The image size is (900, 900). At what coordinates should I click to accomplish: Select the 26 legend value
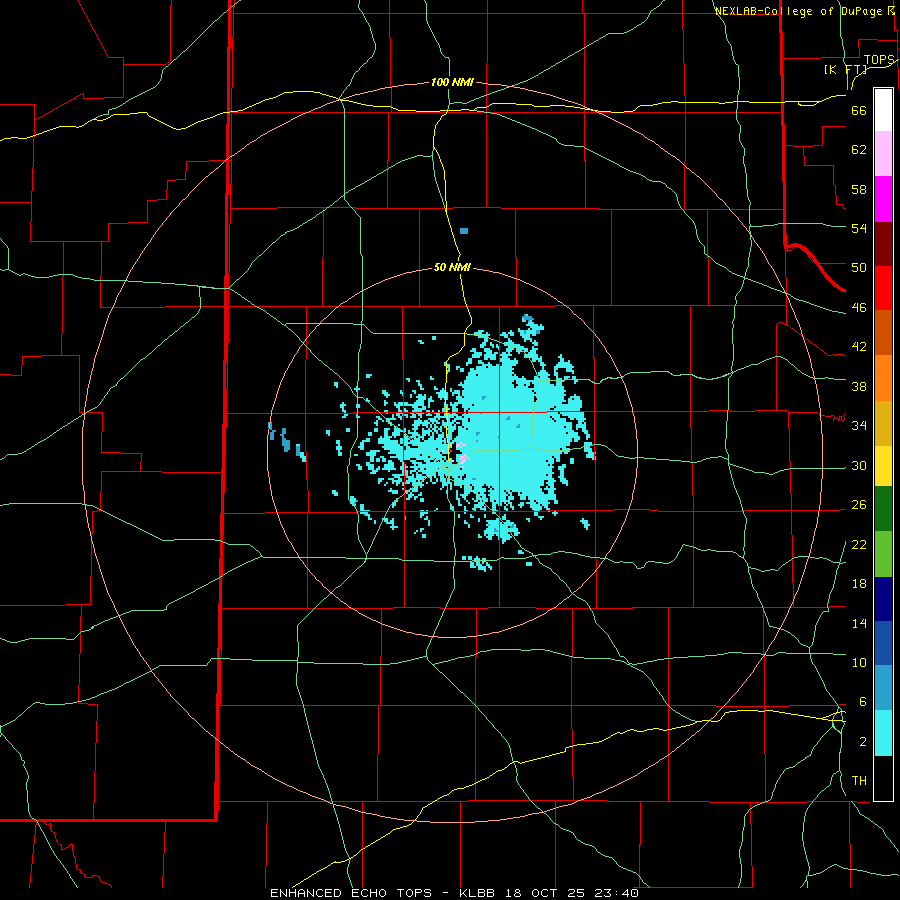click(x=859, y=505)
